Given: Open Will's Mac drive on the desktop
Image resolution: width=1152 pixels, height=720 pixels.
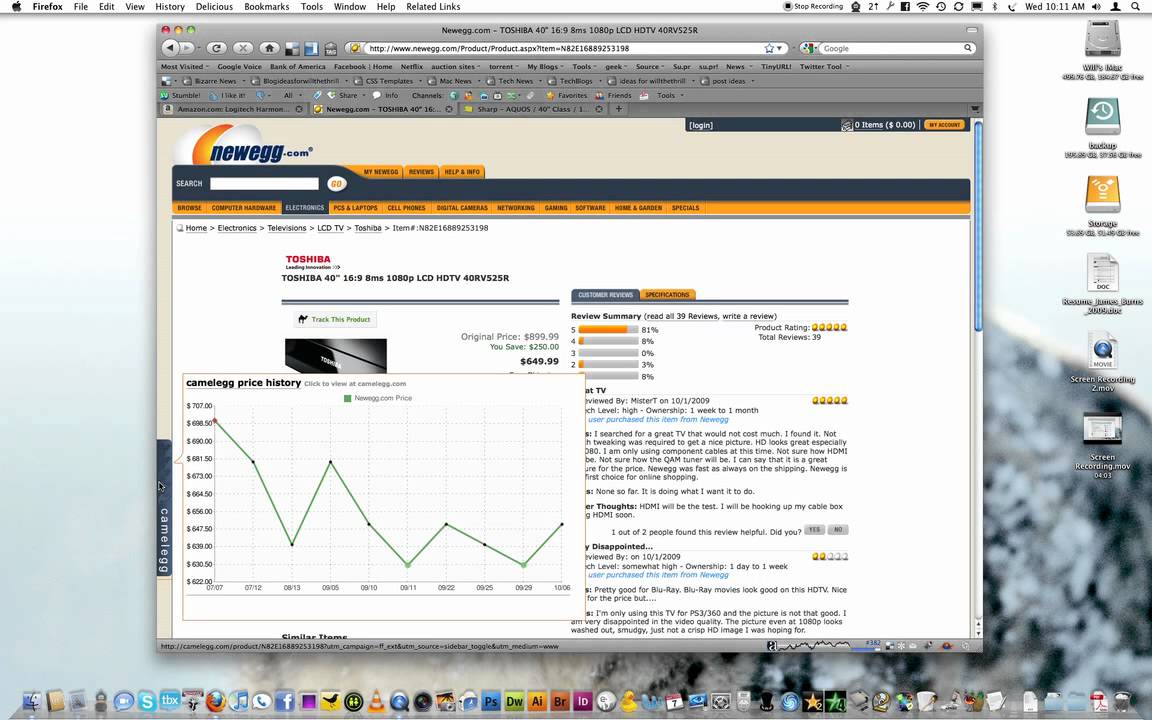Looking at the screenshot, I should click(1102, 38).
